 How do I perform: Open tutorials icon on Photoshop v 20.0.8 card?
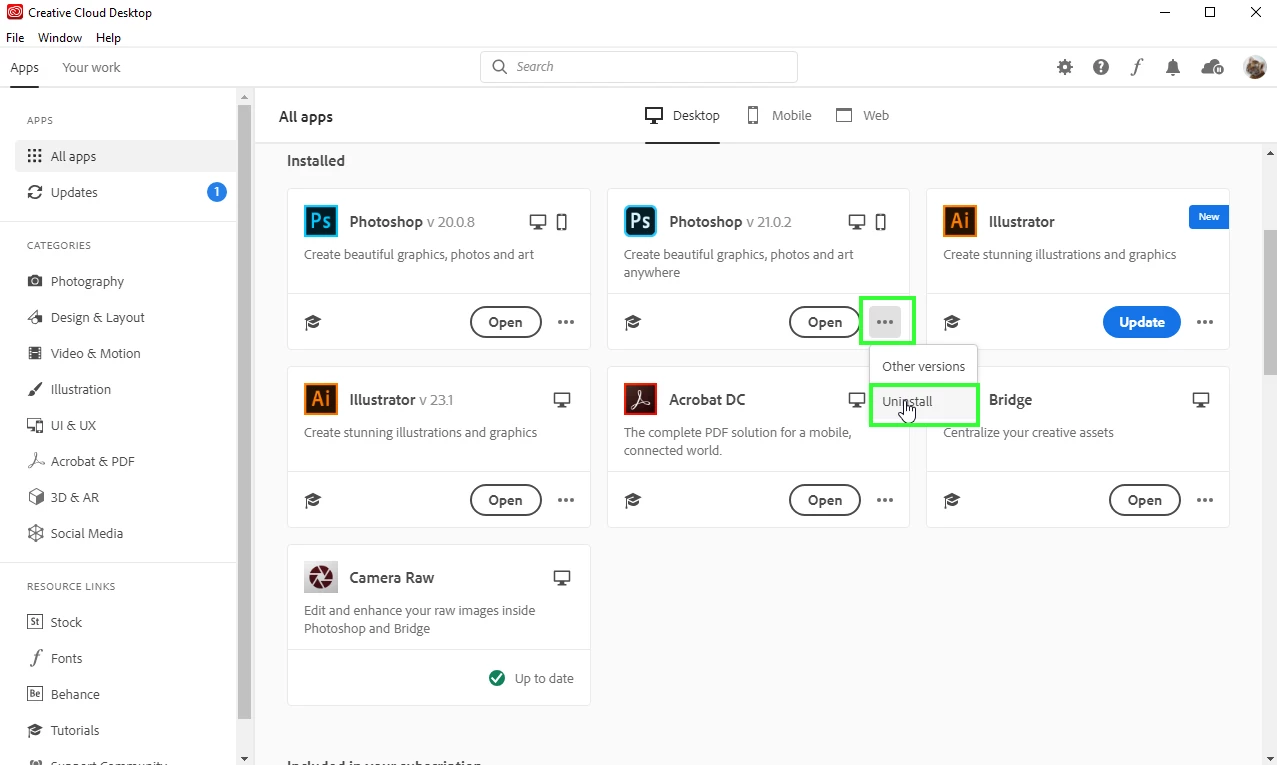(x=313, y=322)
